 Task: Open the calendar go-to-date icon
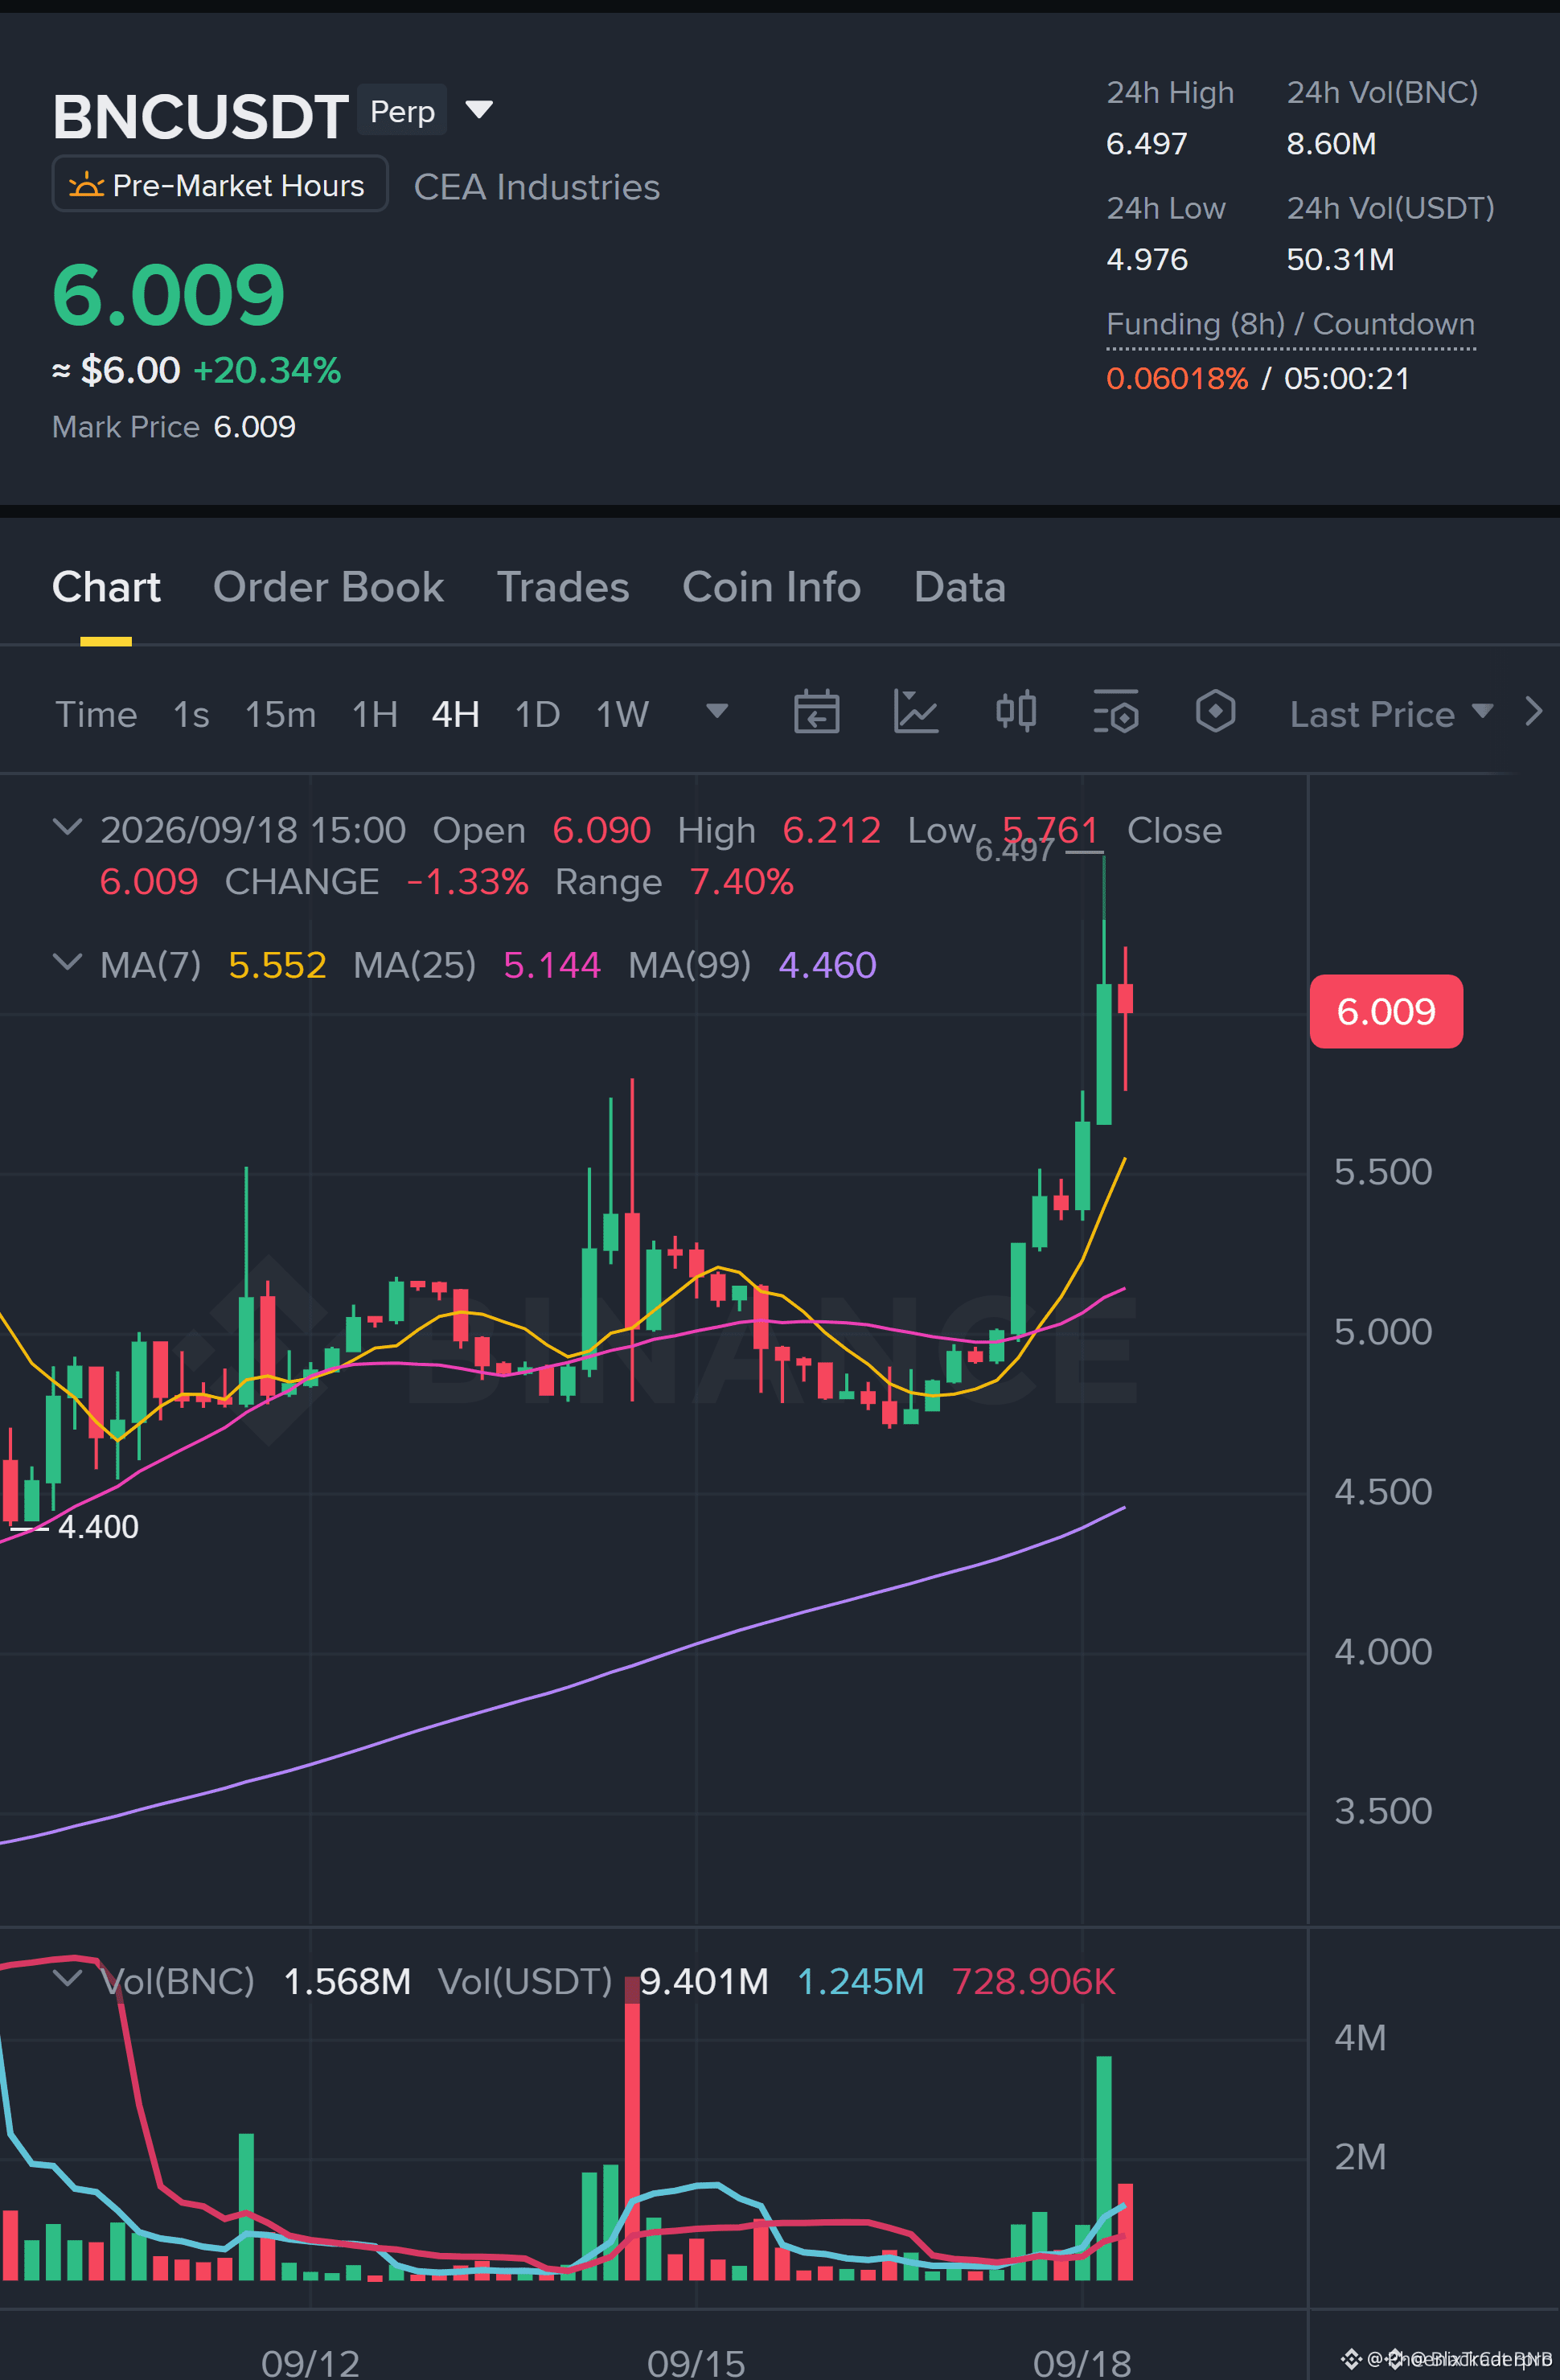click(x=816, y=713)
